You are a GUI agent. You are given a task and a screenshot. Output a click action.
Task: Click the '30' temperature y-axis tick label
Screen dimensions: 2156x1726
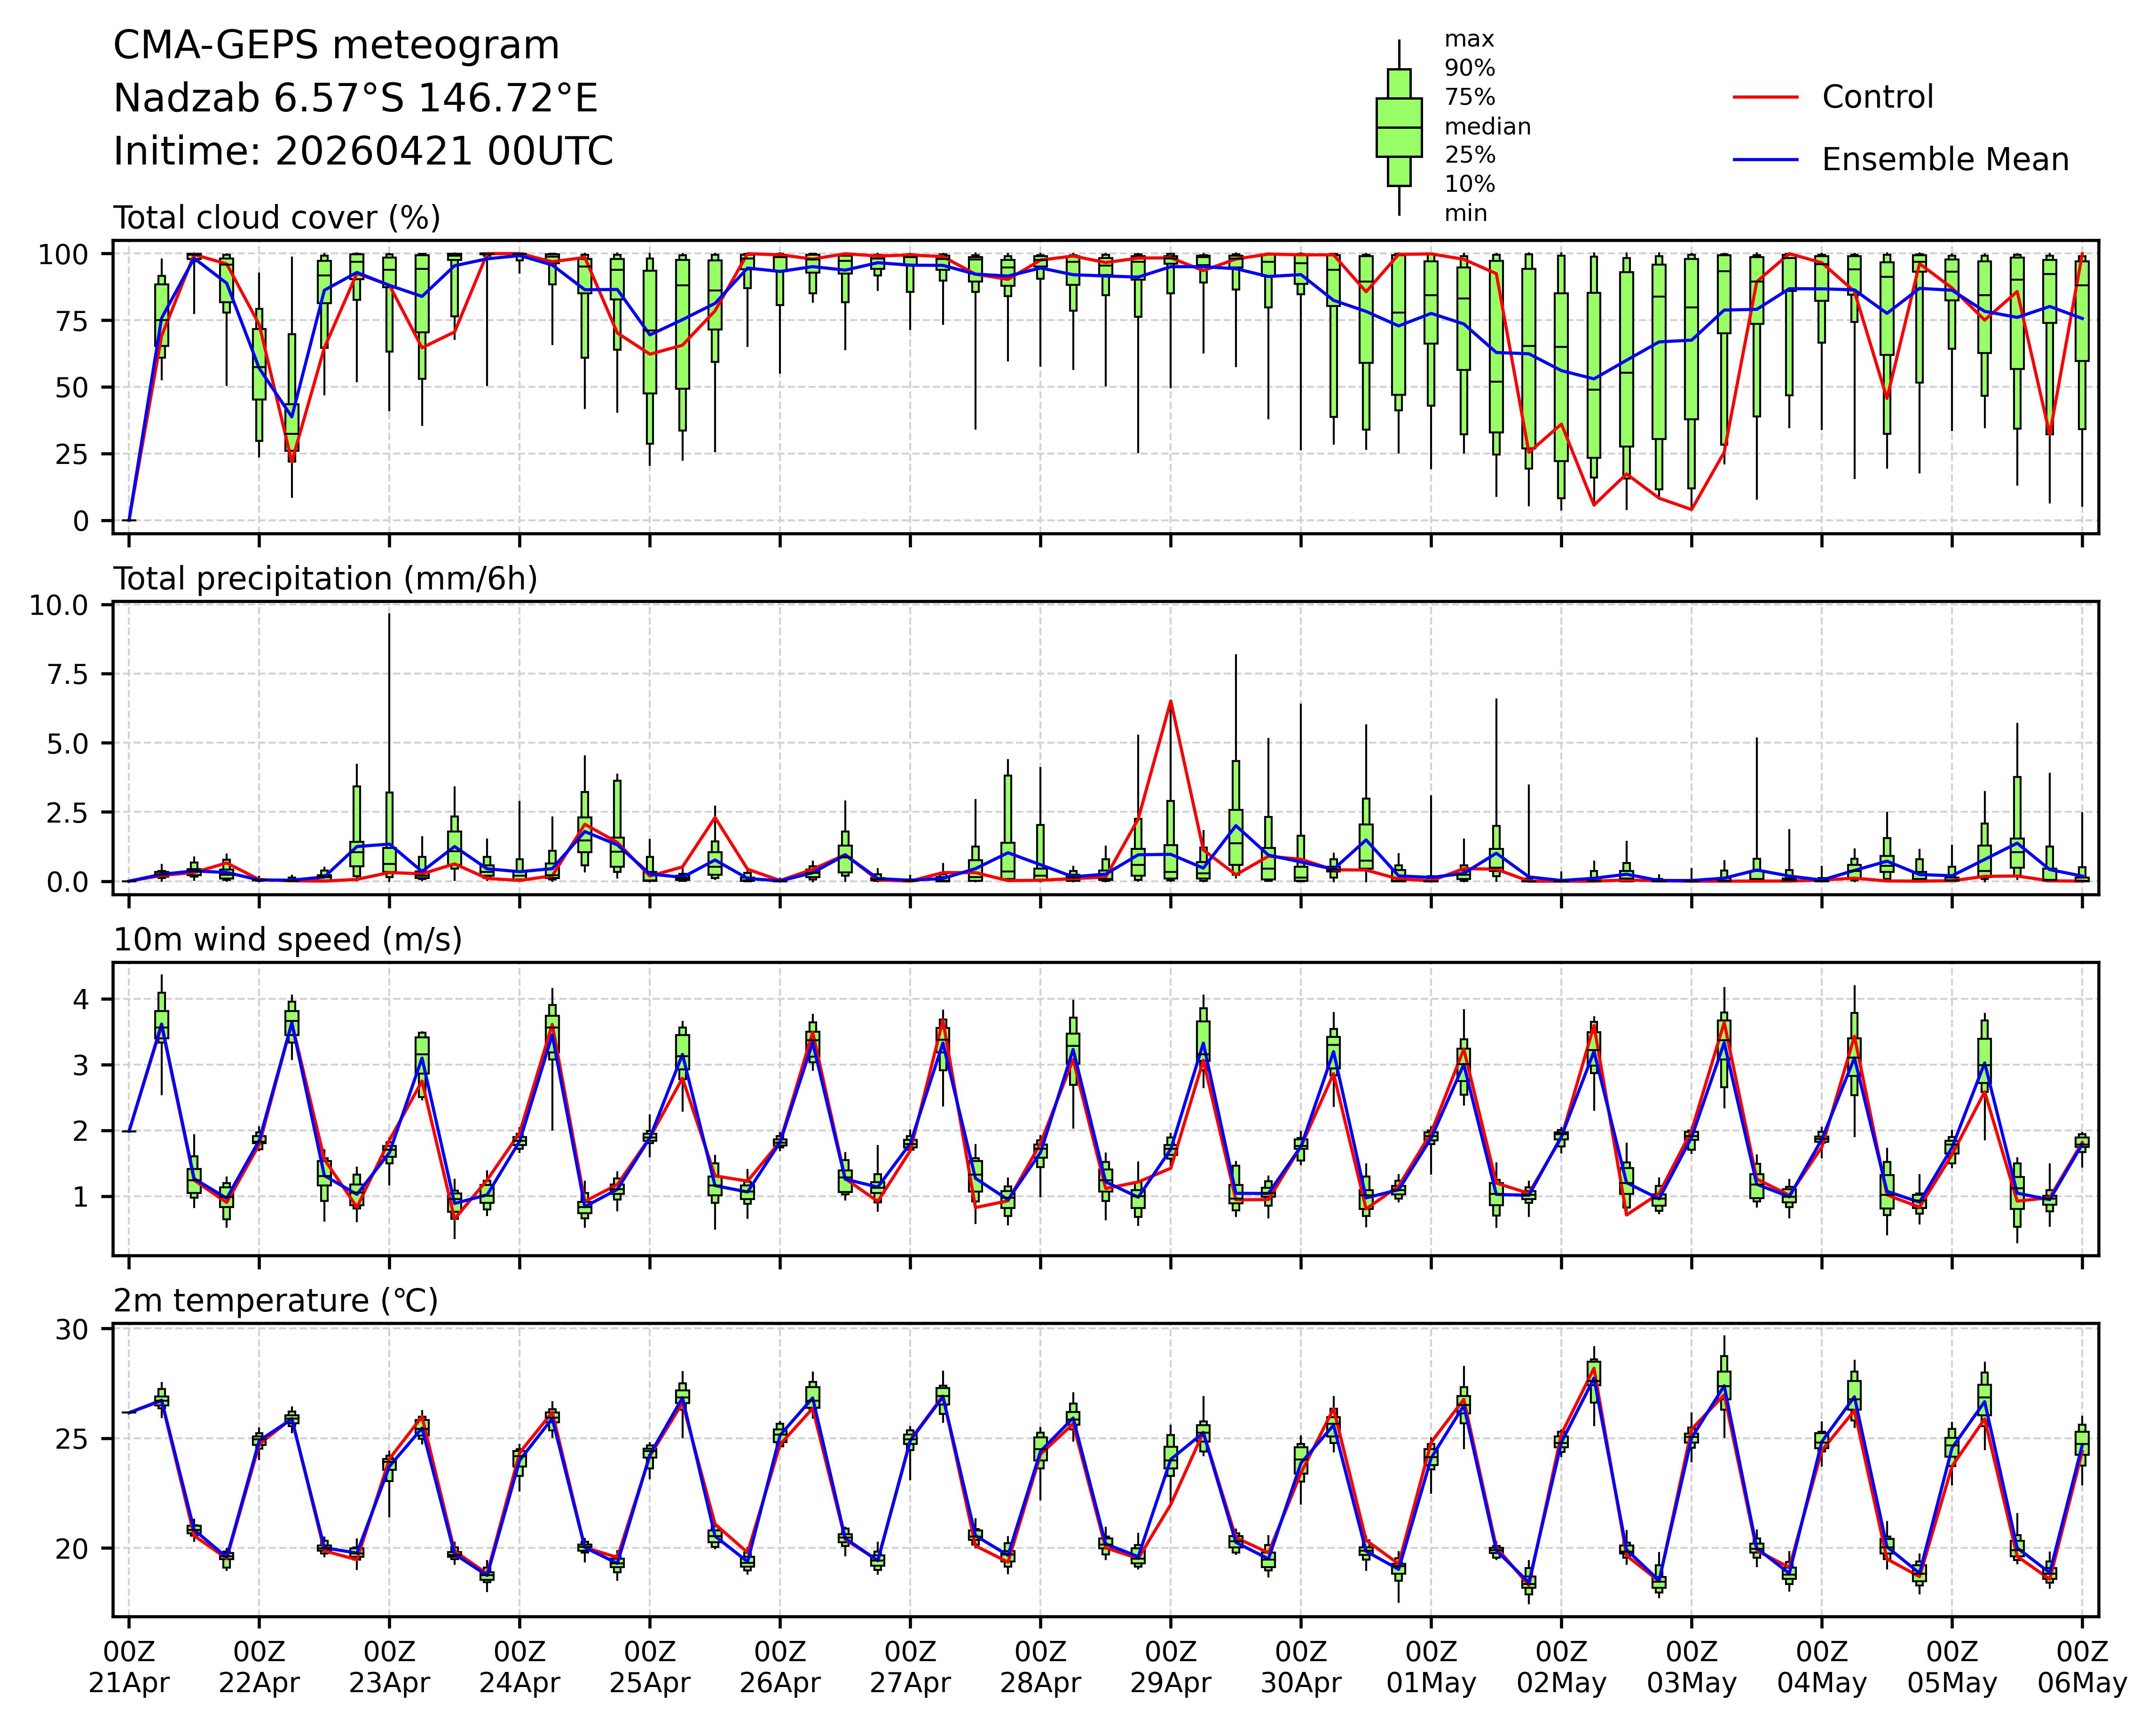[x=73, y=1329]
